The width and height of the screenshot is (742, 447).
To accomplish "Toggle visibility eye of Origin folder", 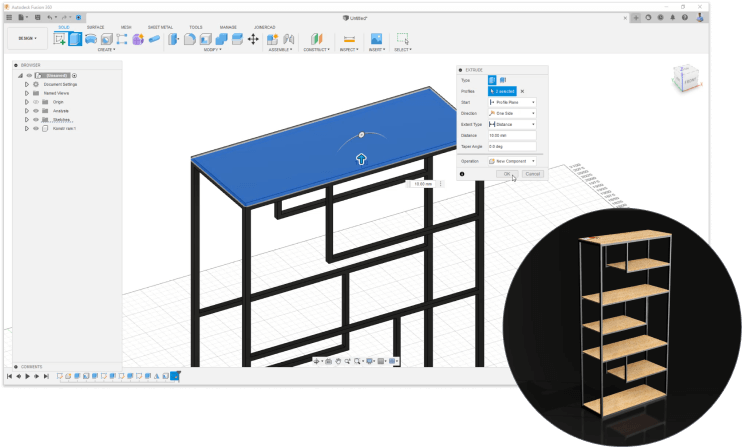I will pyautogui.click(x=35, y=102).
